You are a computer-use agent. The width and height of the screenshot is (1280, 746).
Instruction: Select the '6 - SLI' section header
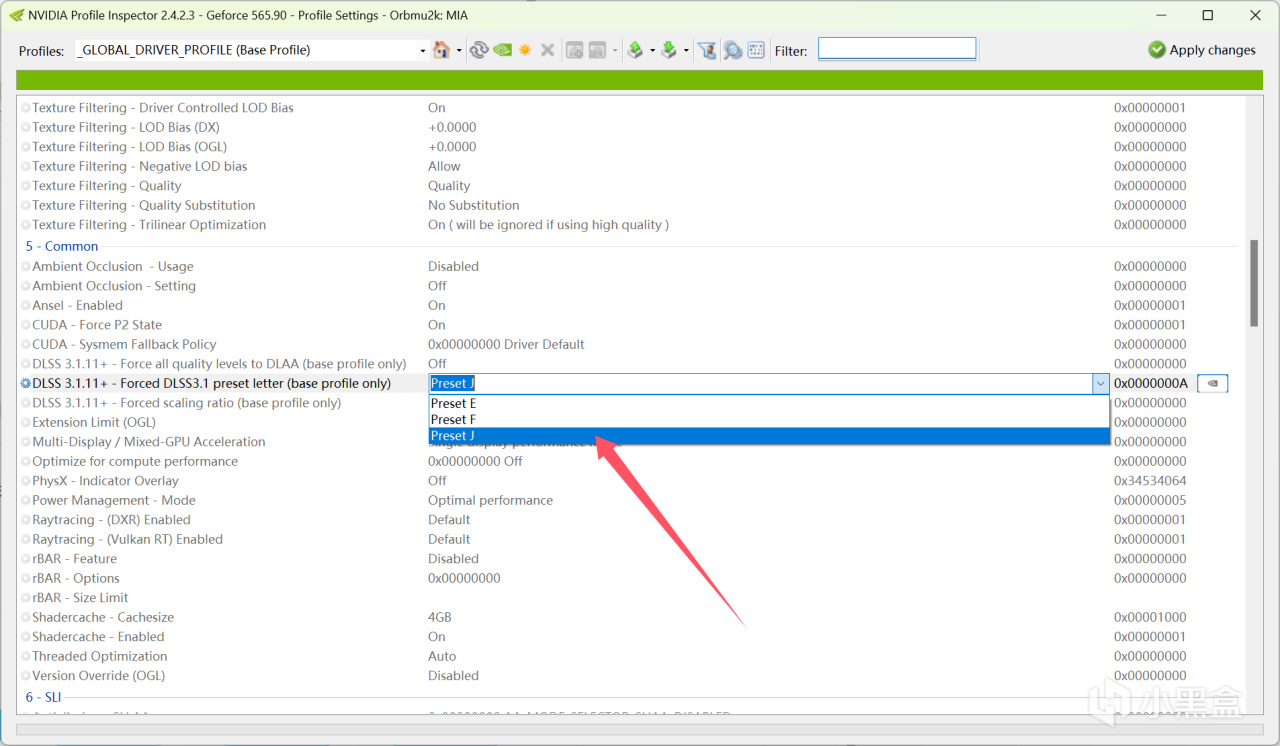pos(44,696)
